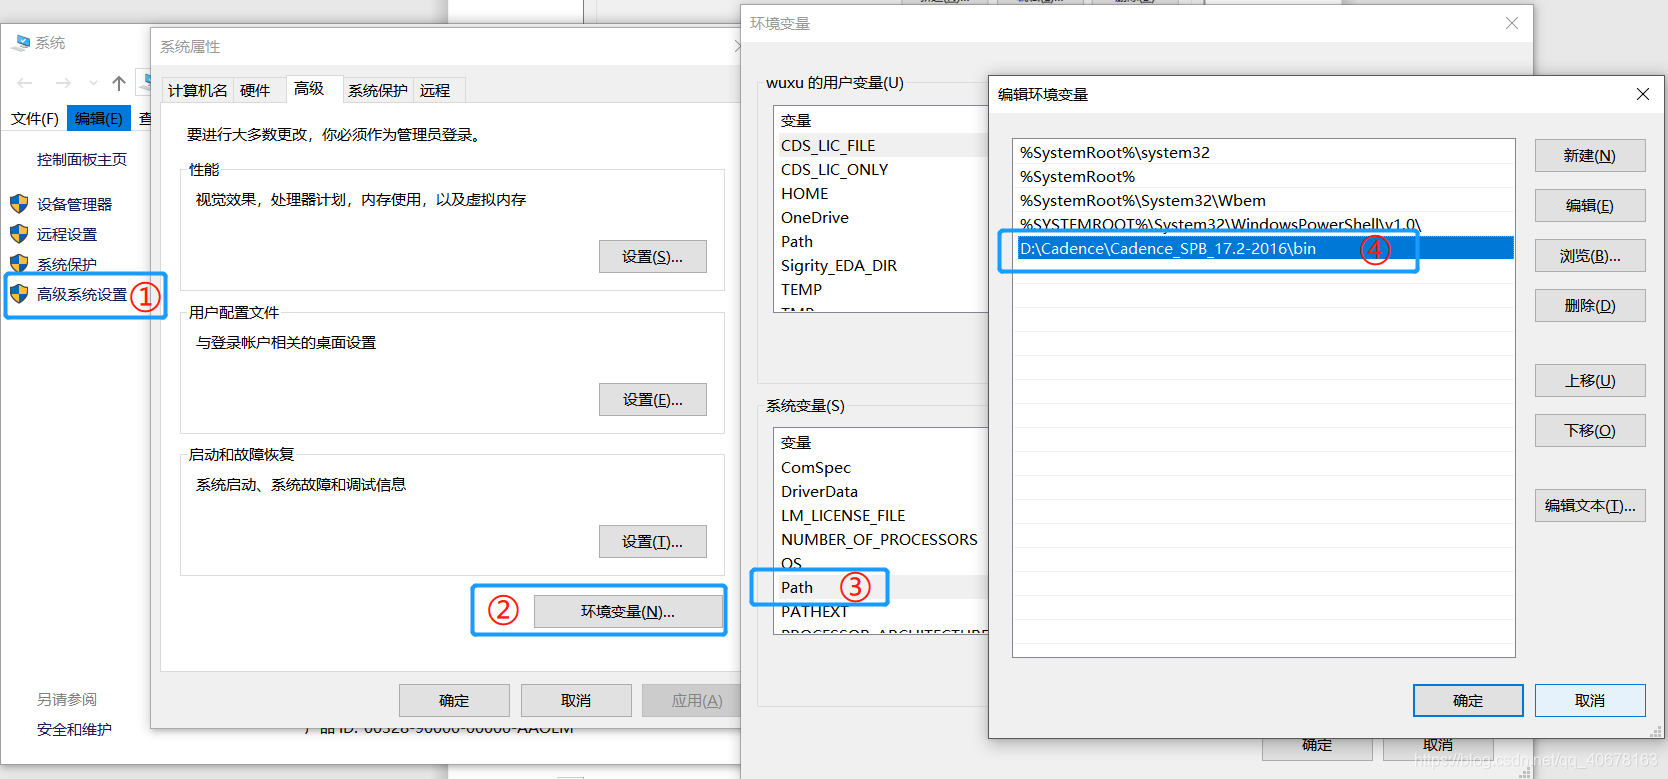Select D:\Cadence\Cadence_SPB_17.2-2016\bin entry
The image size is (1668, 779).
click(x=1264, y=249)
